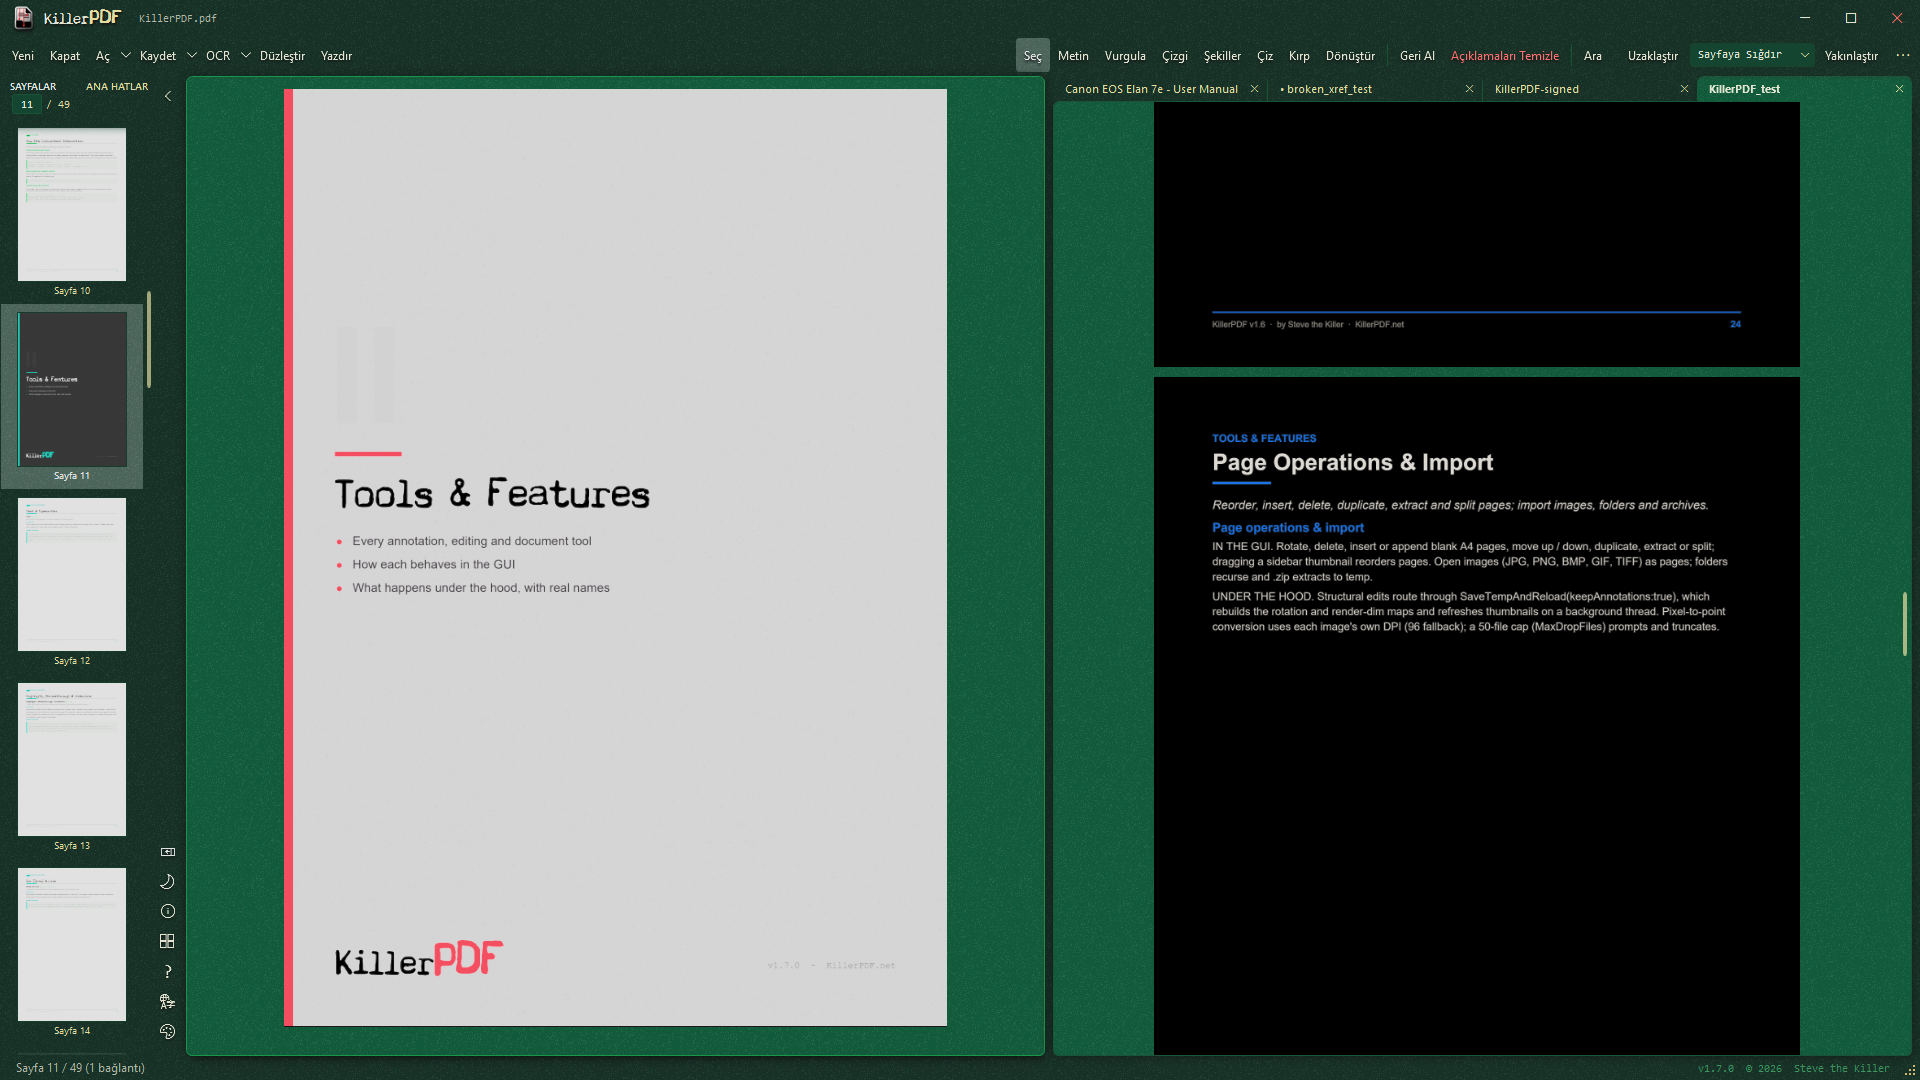Click the right document pane scrollbar handle

coord(1904,624)
